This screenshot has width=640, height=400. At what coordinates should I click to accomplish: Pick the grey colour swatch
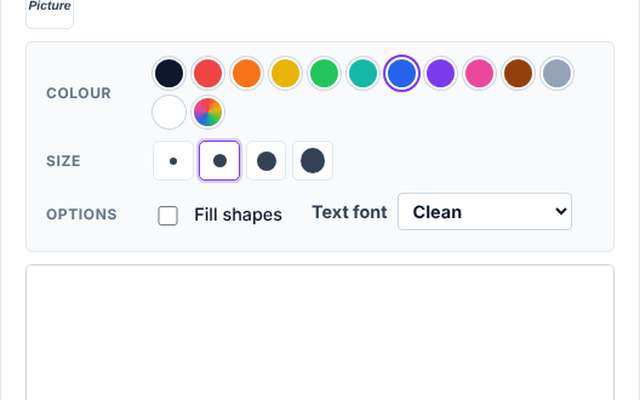[557, 73]
